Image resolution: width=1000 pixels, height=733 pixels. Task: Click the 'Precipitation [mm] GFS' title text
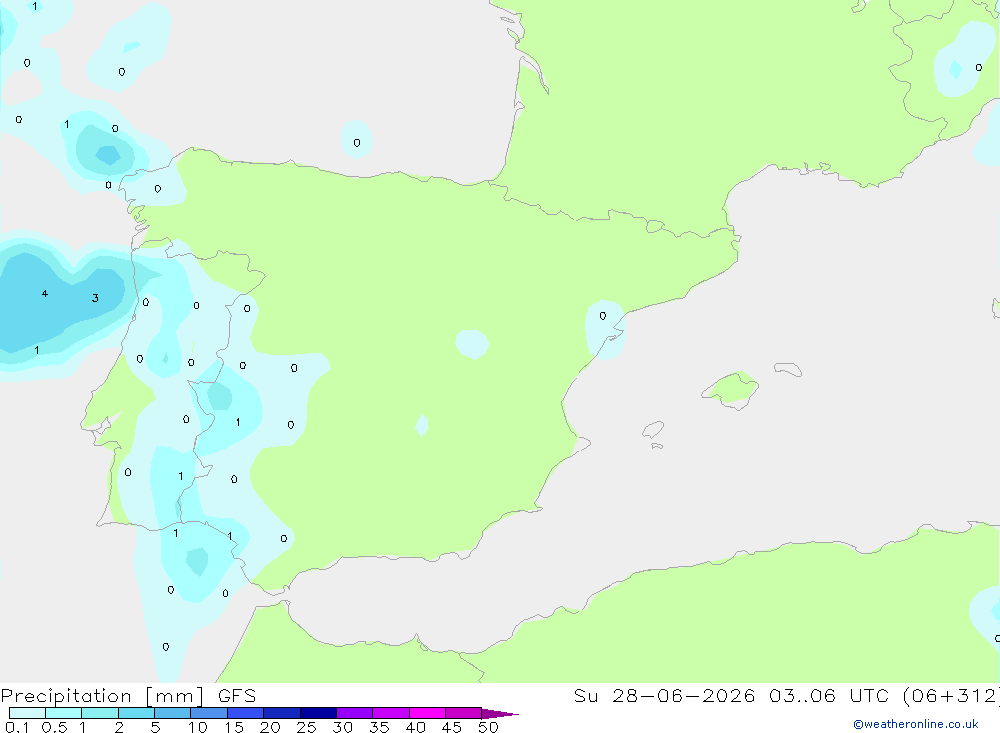(128, 696)
